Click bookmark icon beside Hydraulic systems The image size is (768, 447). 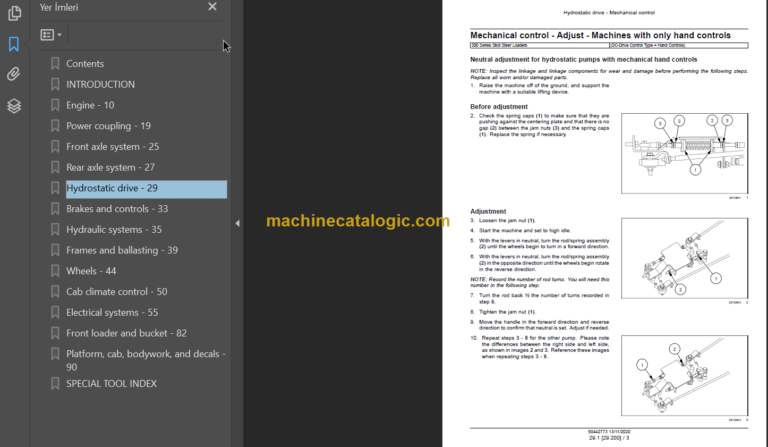[55, 230]
